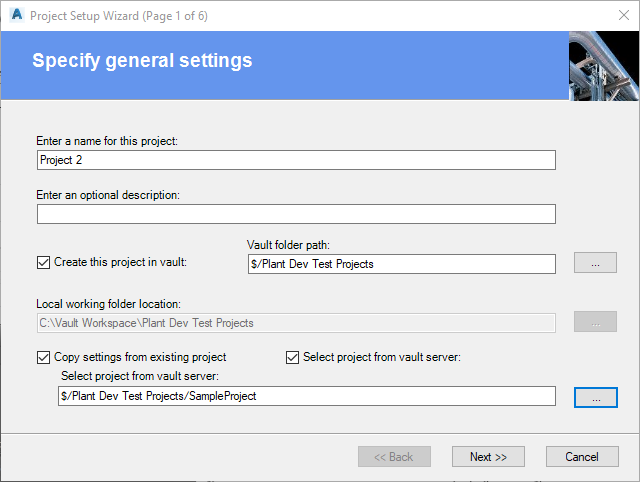
Task: Click browse button for local working folder
Action: (595, 322)
